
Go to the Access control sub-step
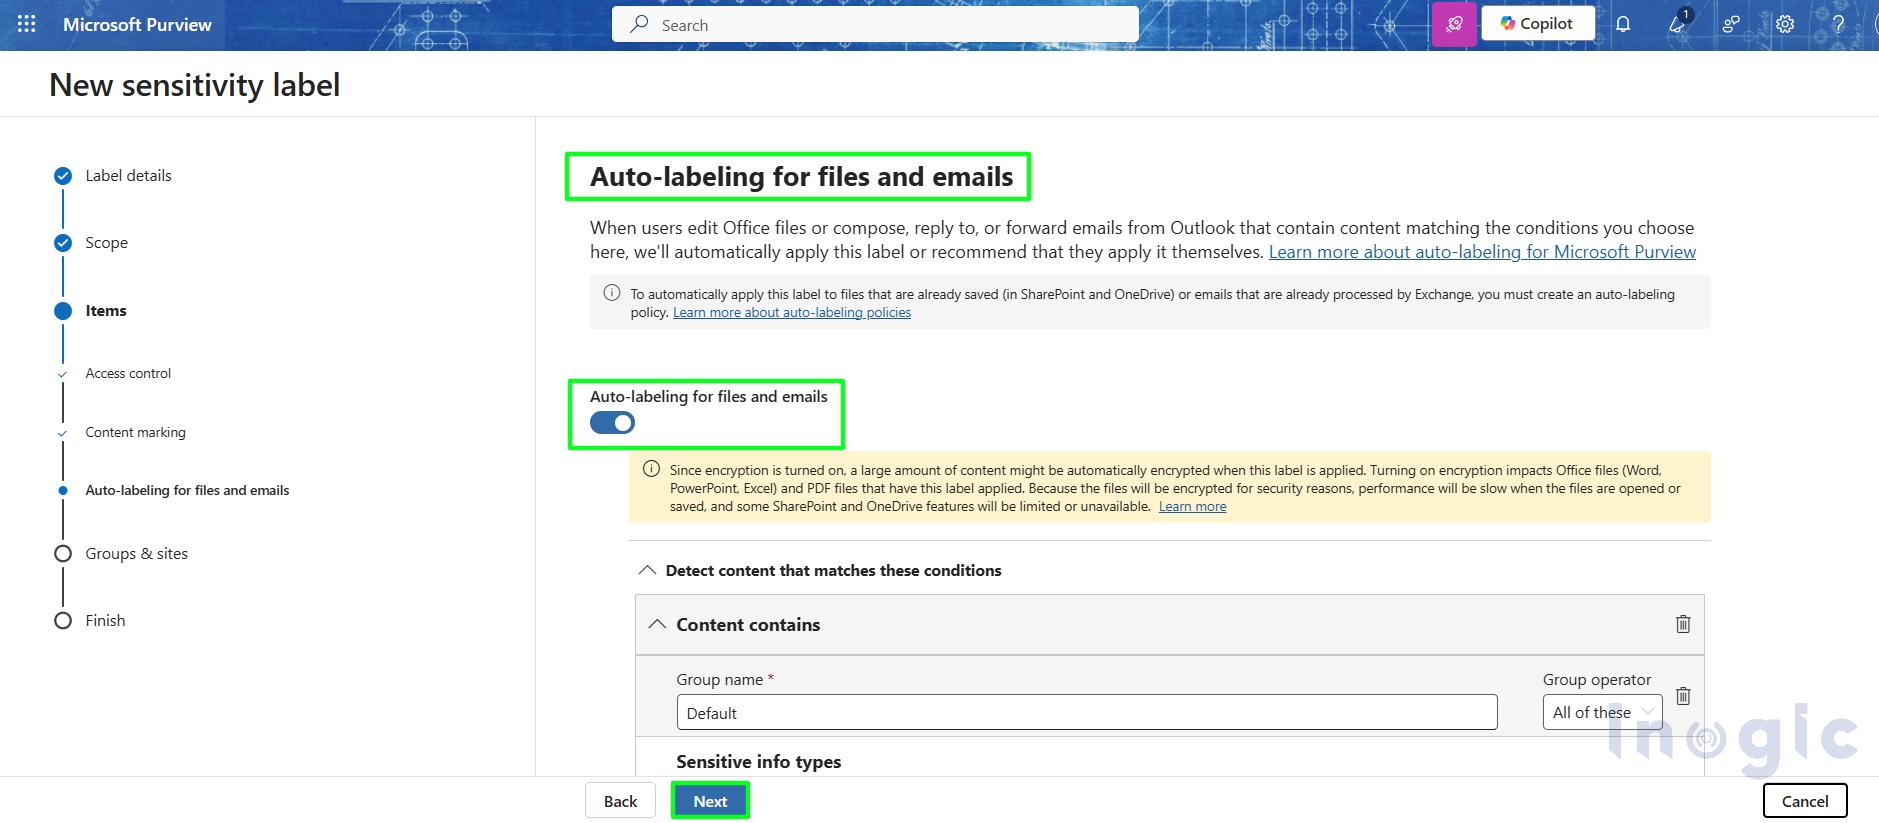(x=128, y=373)
